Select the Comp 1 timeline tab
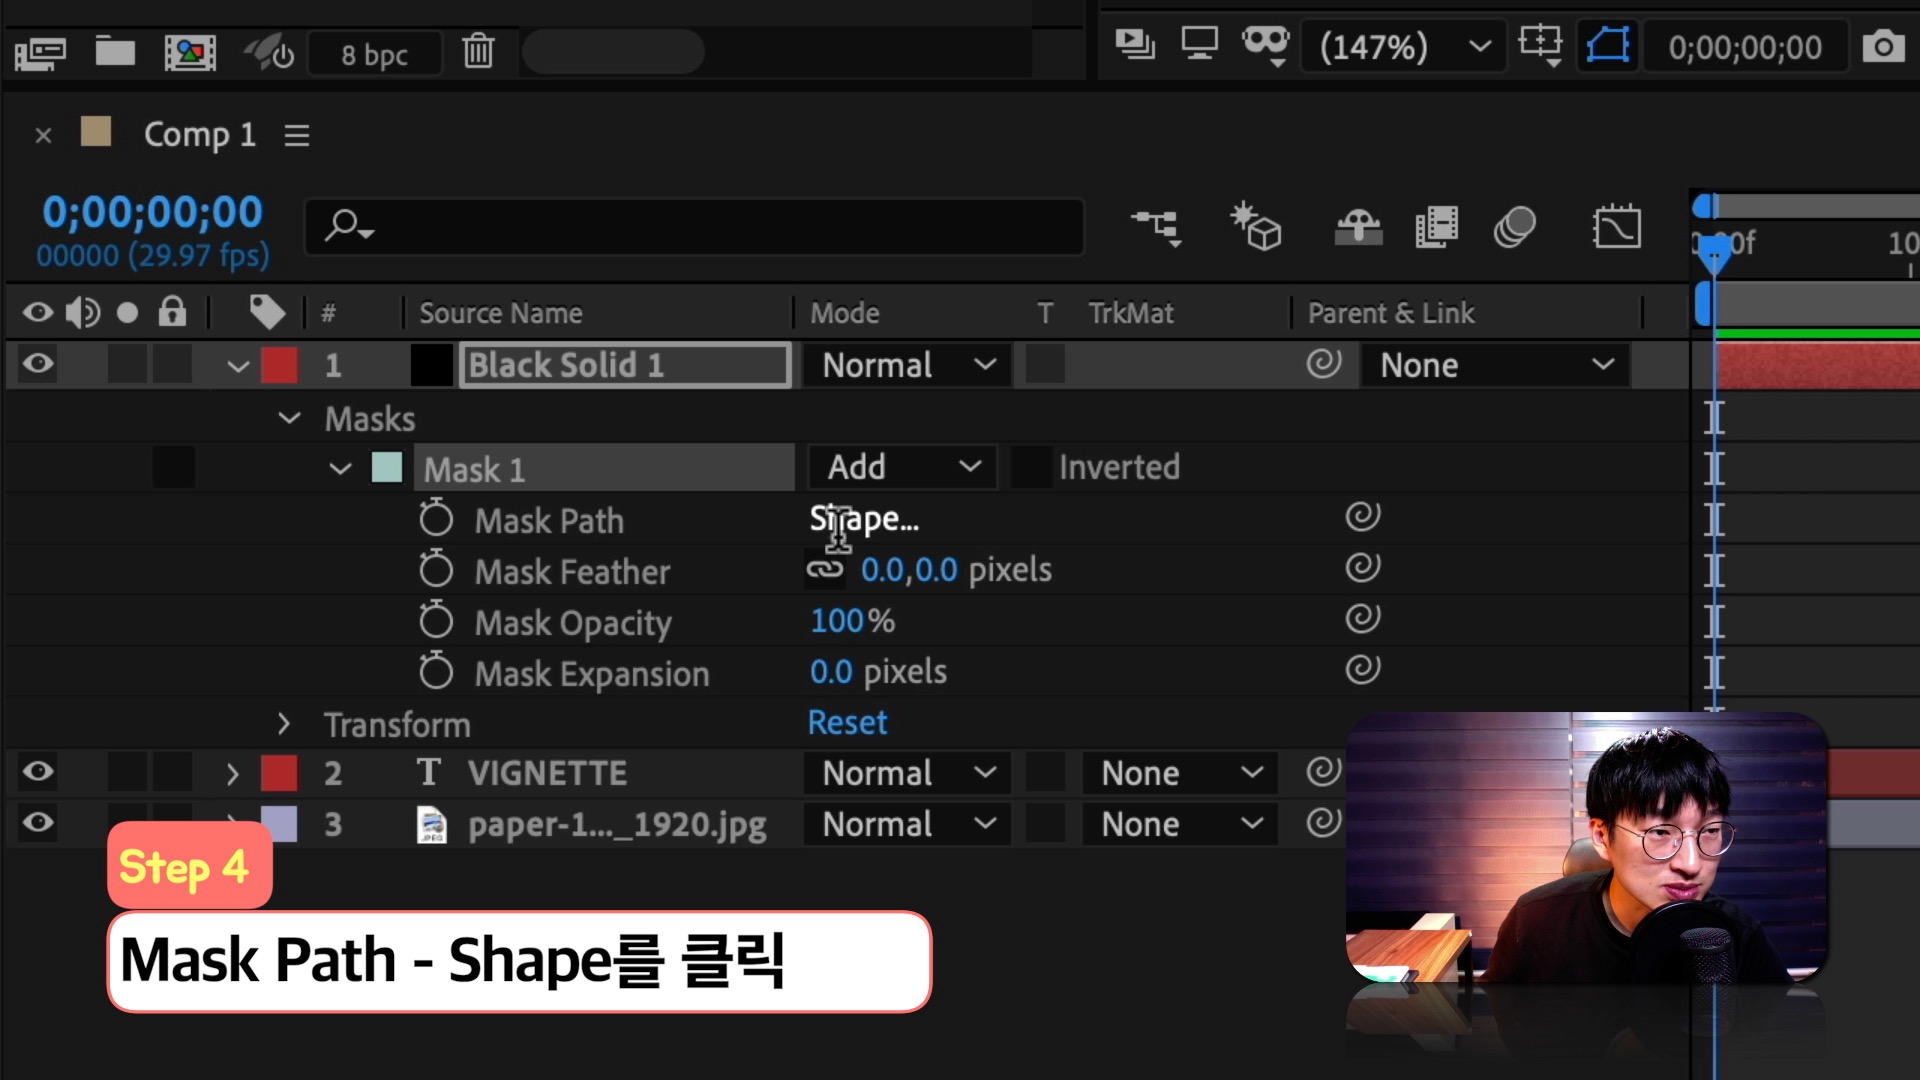1920x1080 pixels. [199, 135]
